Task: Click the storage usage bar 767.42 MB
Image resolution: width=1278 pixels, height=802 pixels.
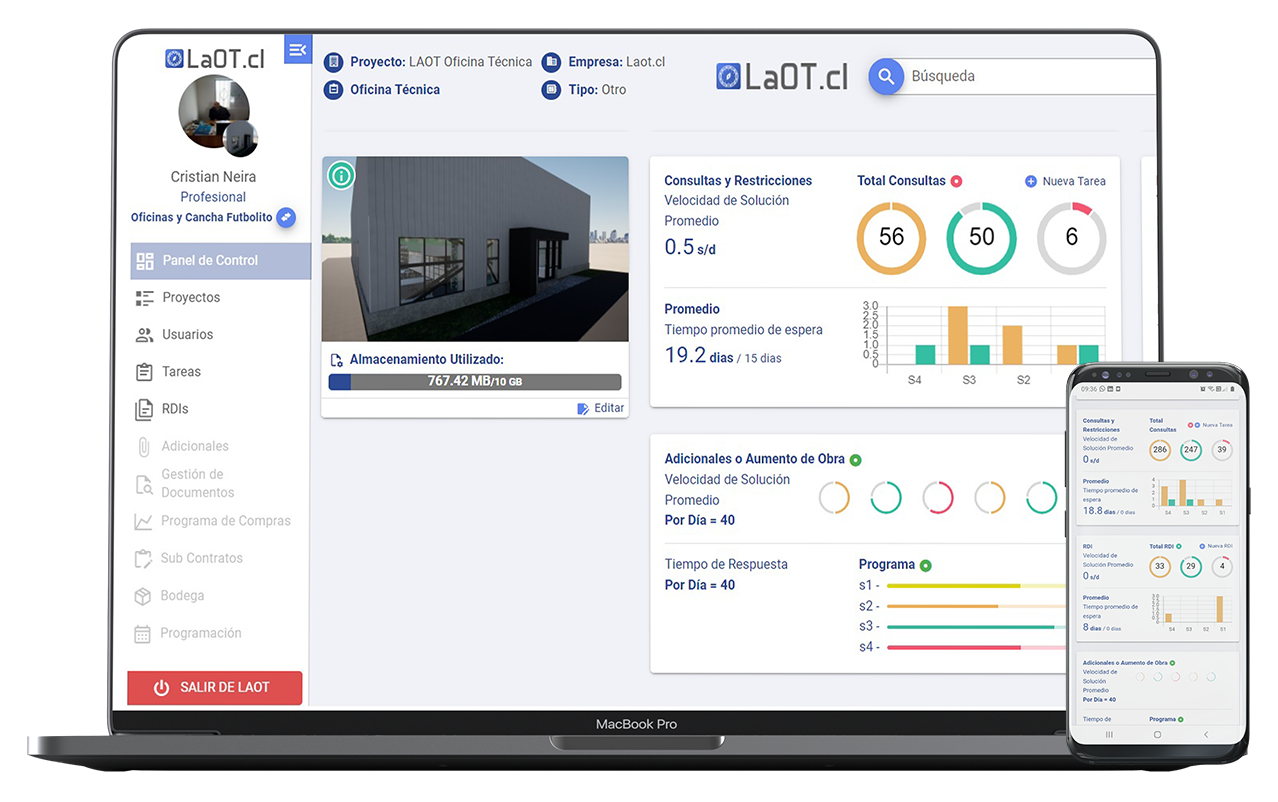Action: [474, 382]
